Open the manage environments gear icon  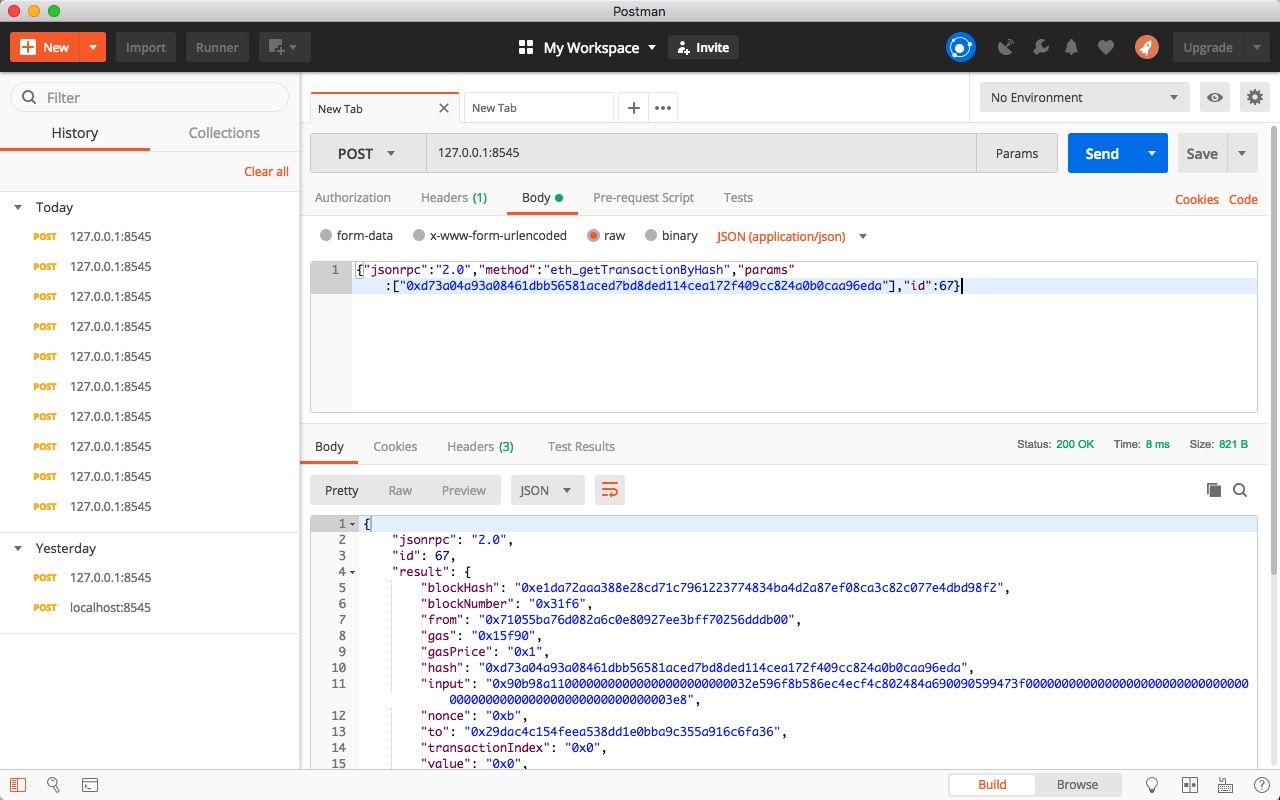pyautogui.click(x=1255, y=97)
